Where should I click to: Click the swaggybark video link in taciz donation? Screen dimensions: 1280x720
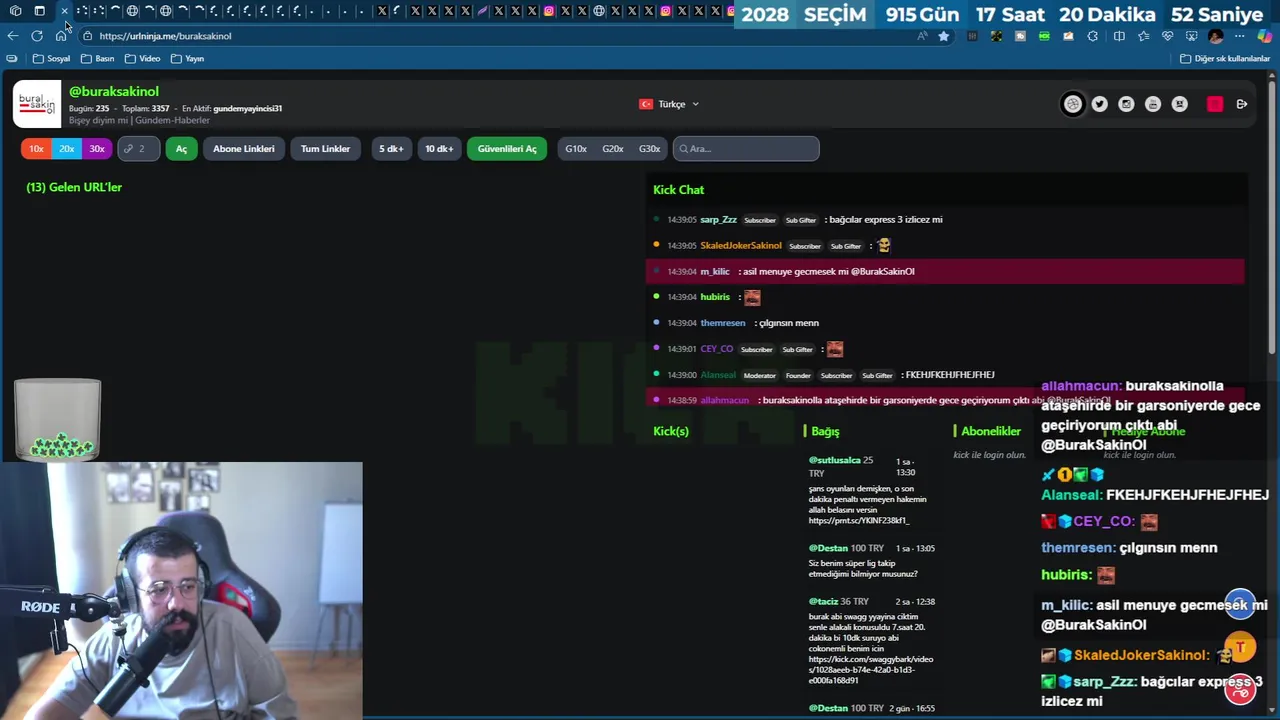tap(870, 670)
